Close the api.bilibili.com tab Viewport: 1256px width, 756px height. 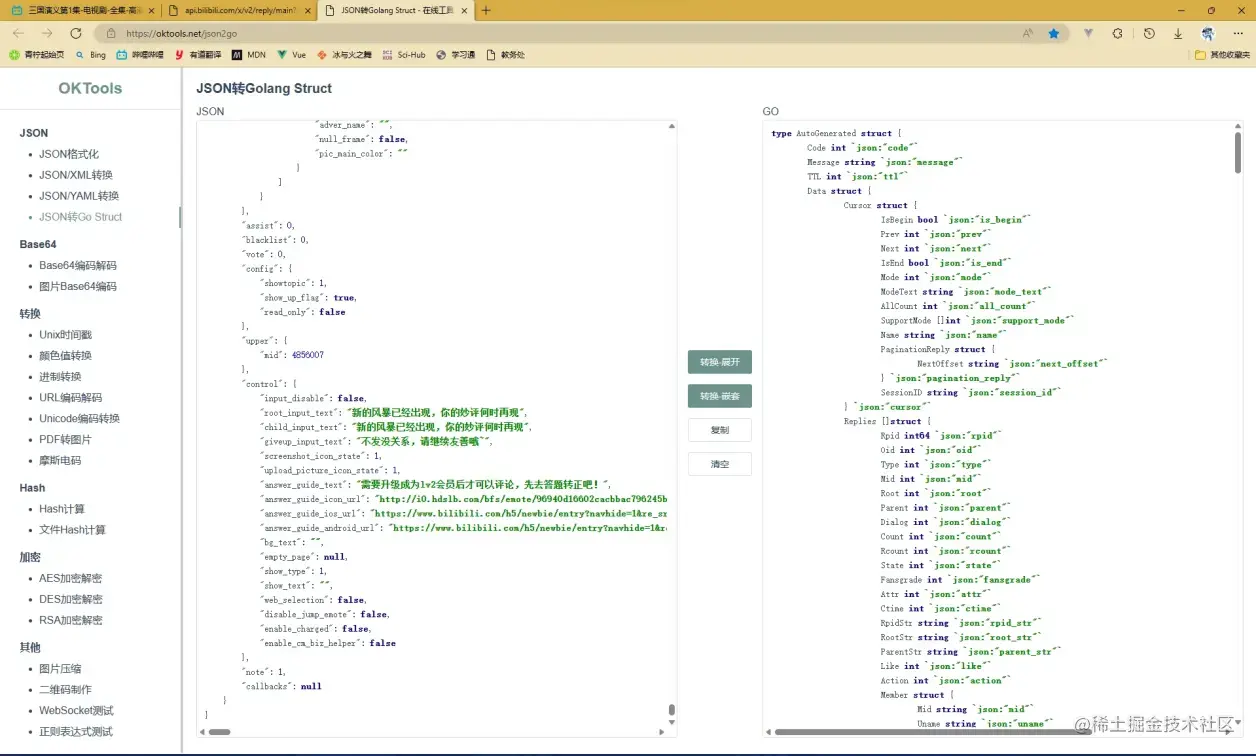point(306,10)
